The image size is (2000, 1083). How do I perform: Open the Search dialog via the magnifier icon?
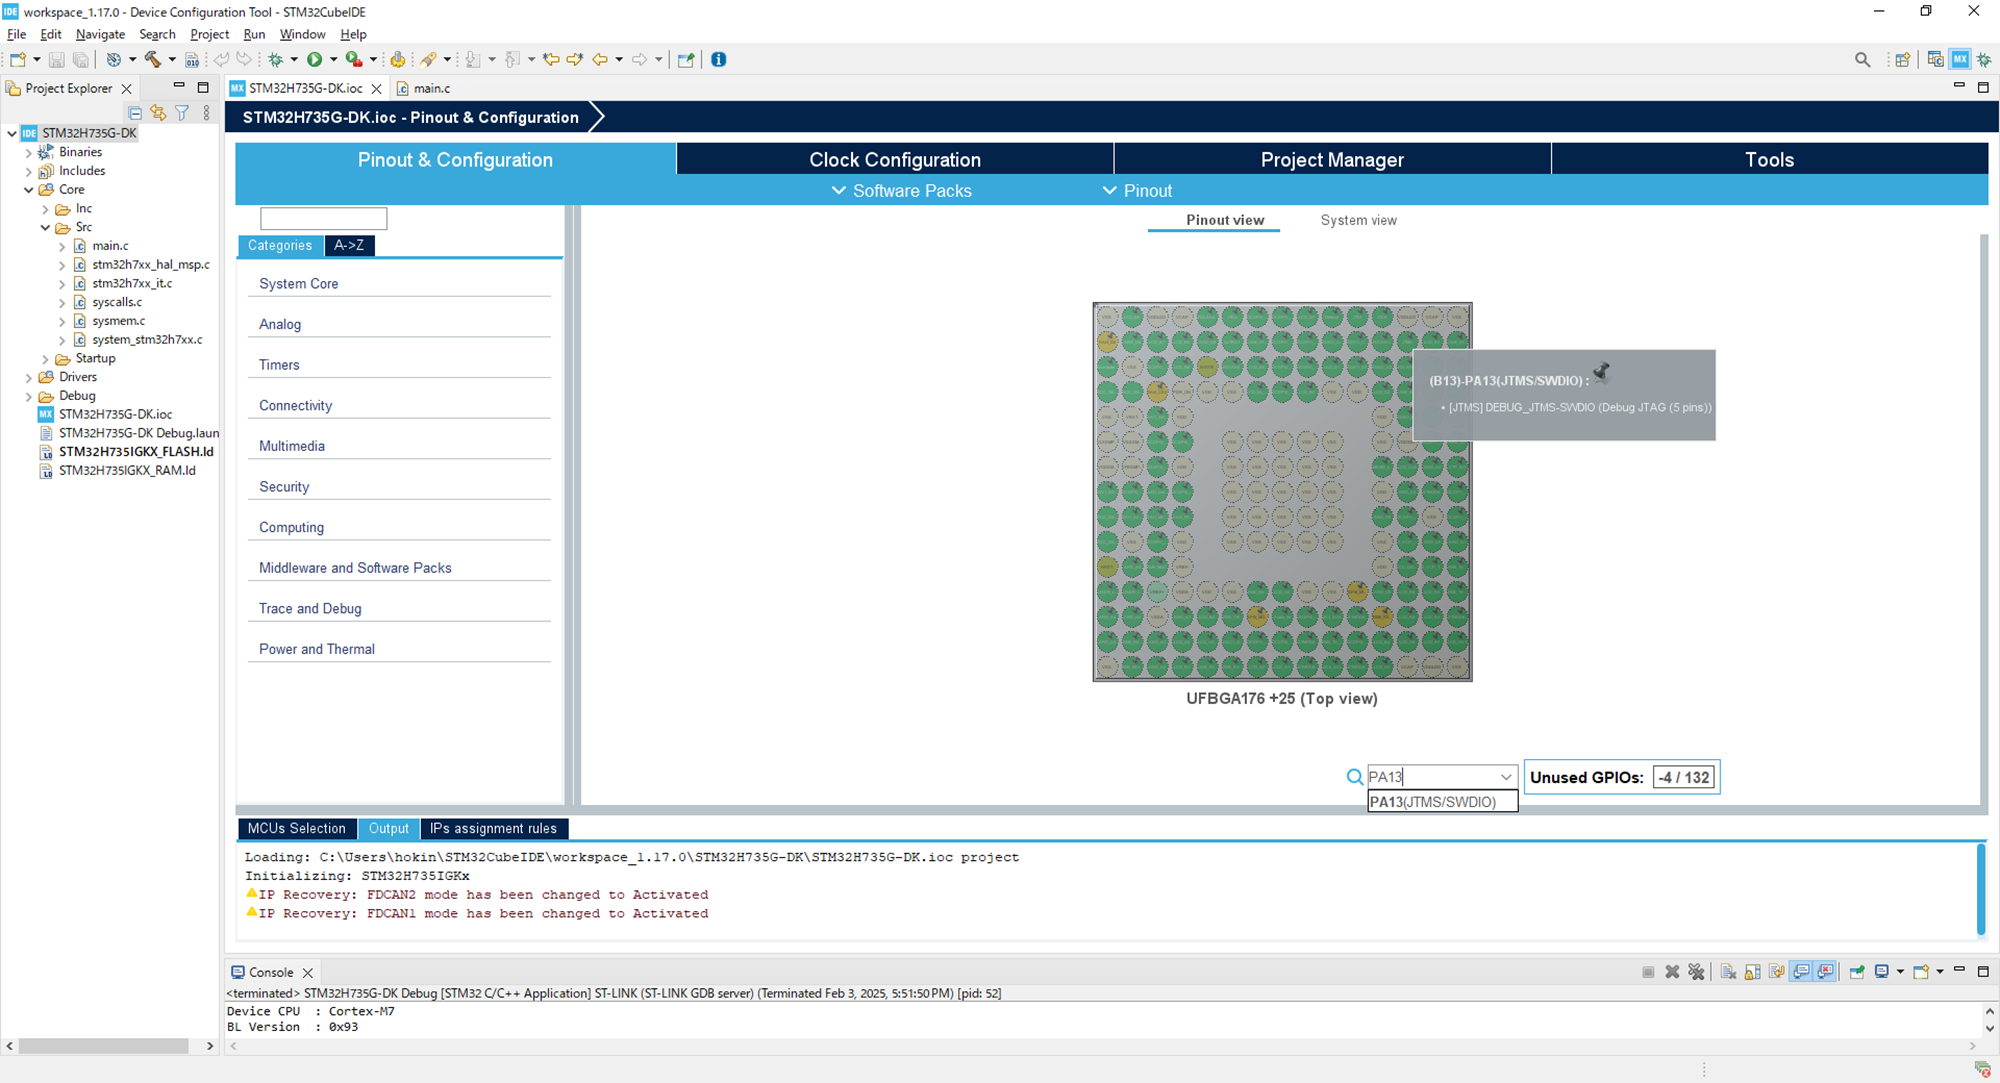[x=1862, y=59]
